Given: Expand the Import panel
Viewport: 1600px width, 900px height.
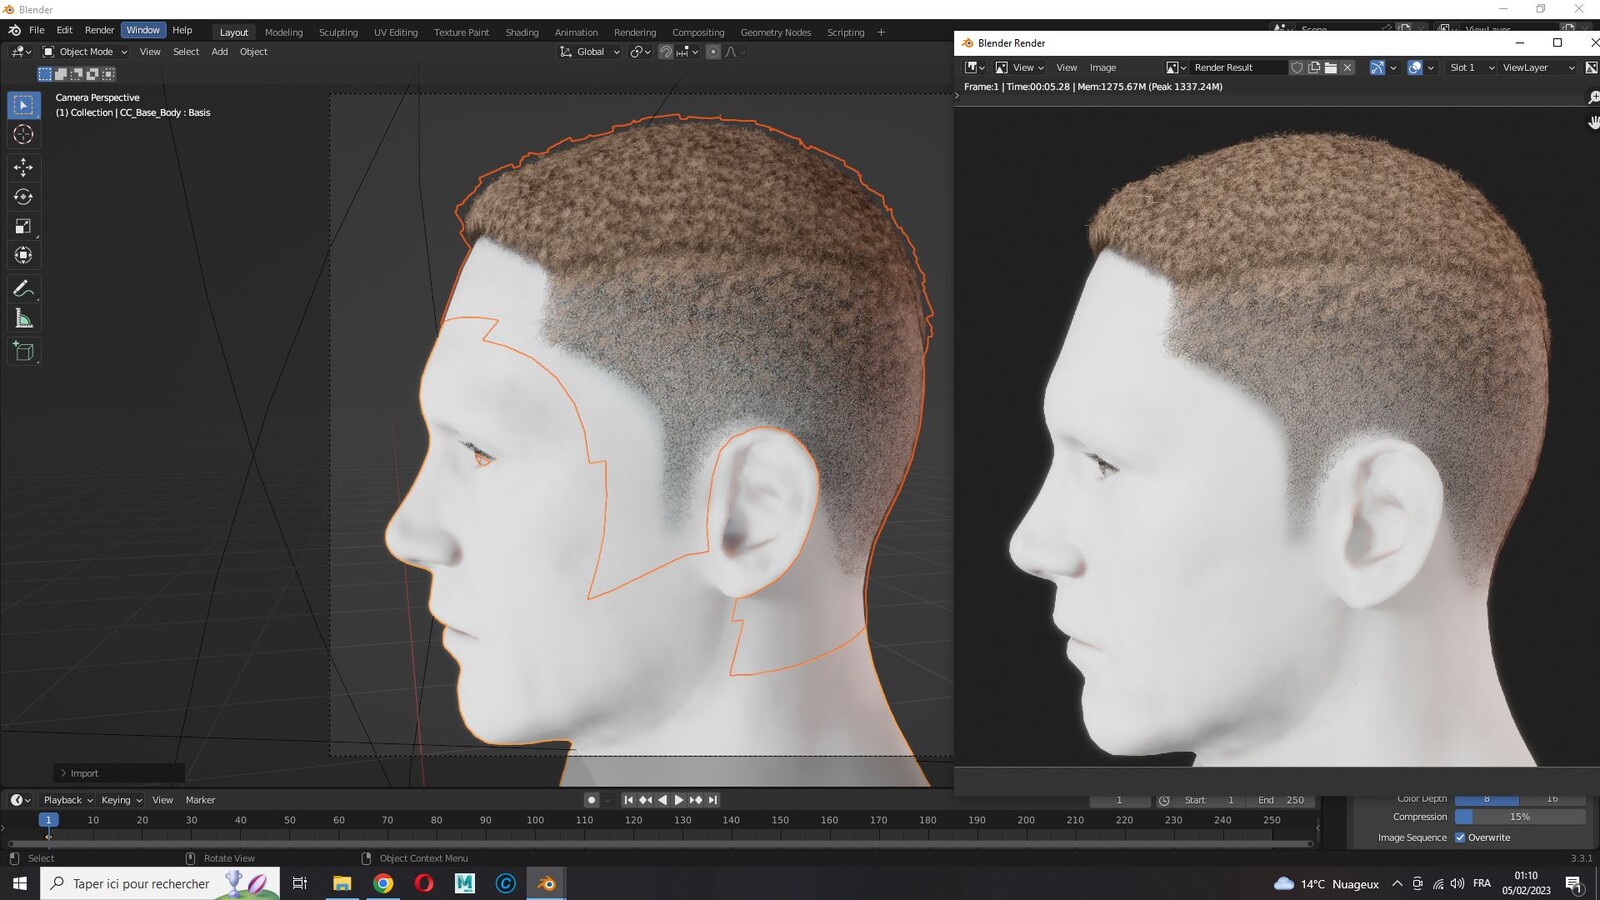Looking at the screenshot, I should [x=119, y=773].
